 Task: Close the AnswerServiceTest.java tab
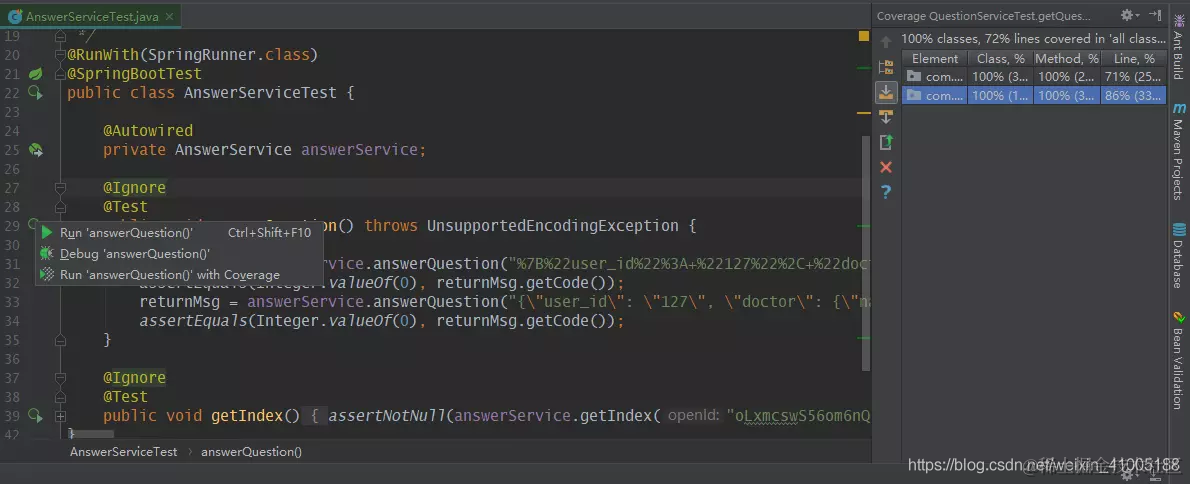click(x=168, y=16)
